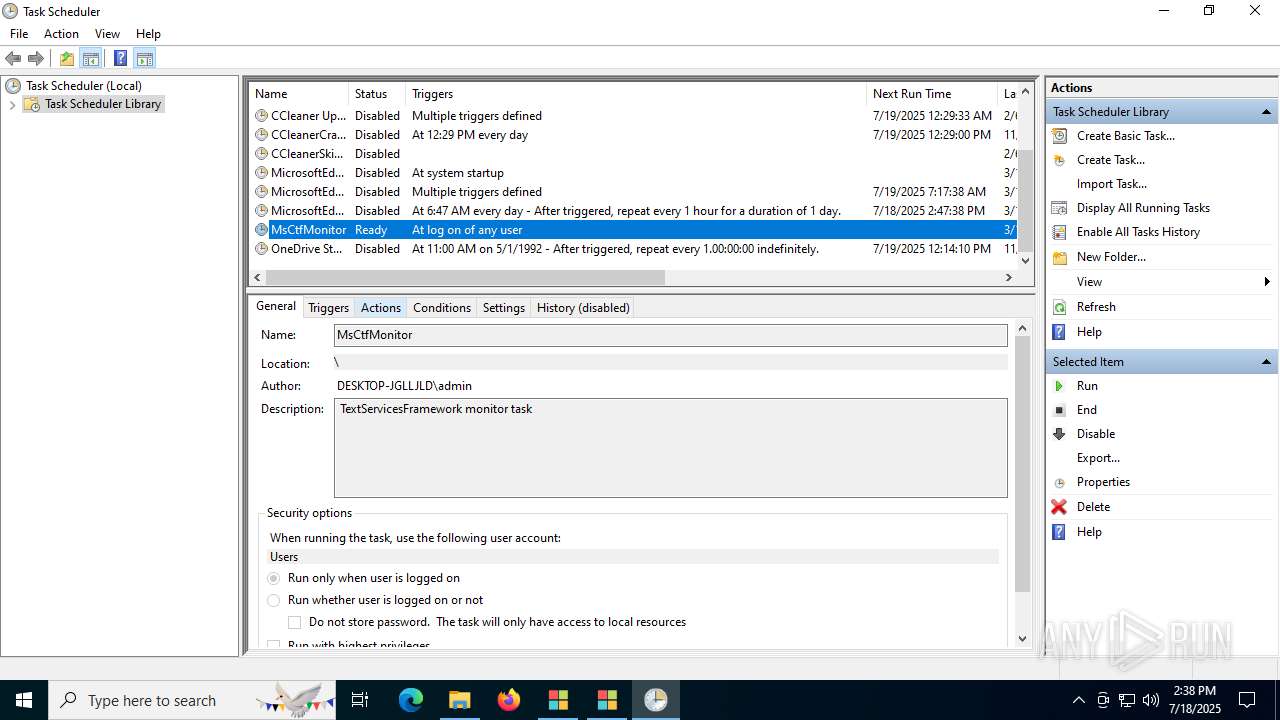The width and height of the screenshot is (1280, 720).
Task: Open the History (disabled) tab
Action: 583,308
